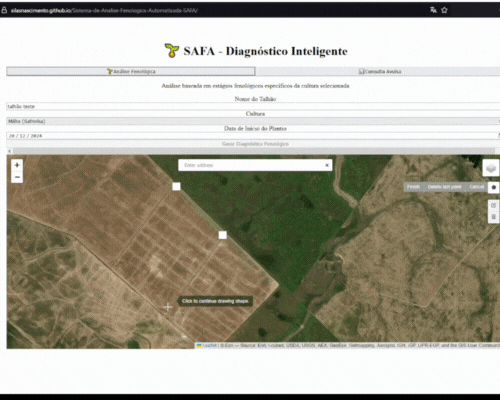Bookmark page with the star icon
Viewport: 500px width, 400px height.
point(444,10)
